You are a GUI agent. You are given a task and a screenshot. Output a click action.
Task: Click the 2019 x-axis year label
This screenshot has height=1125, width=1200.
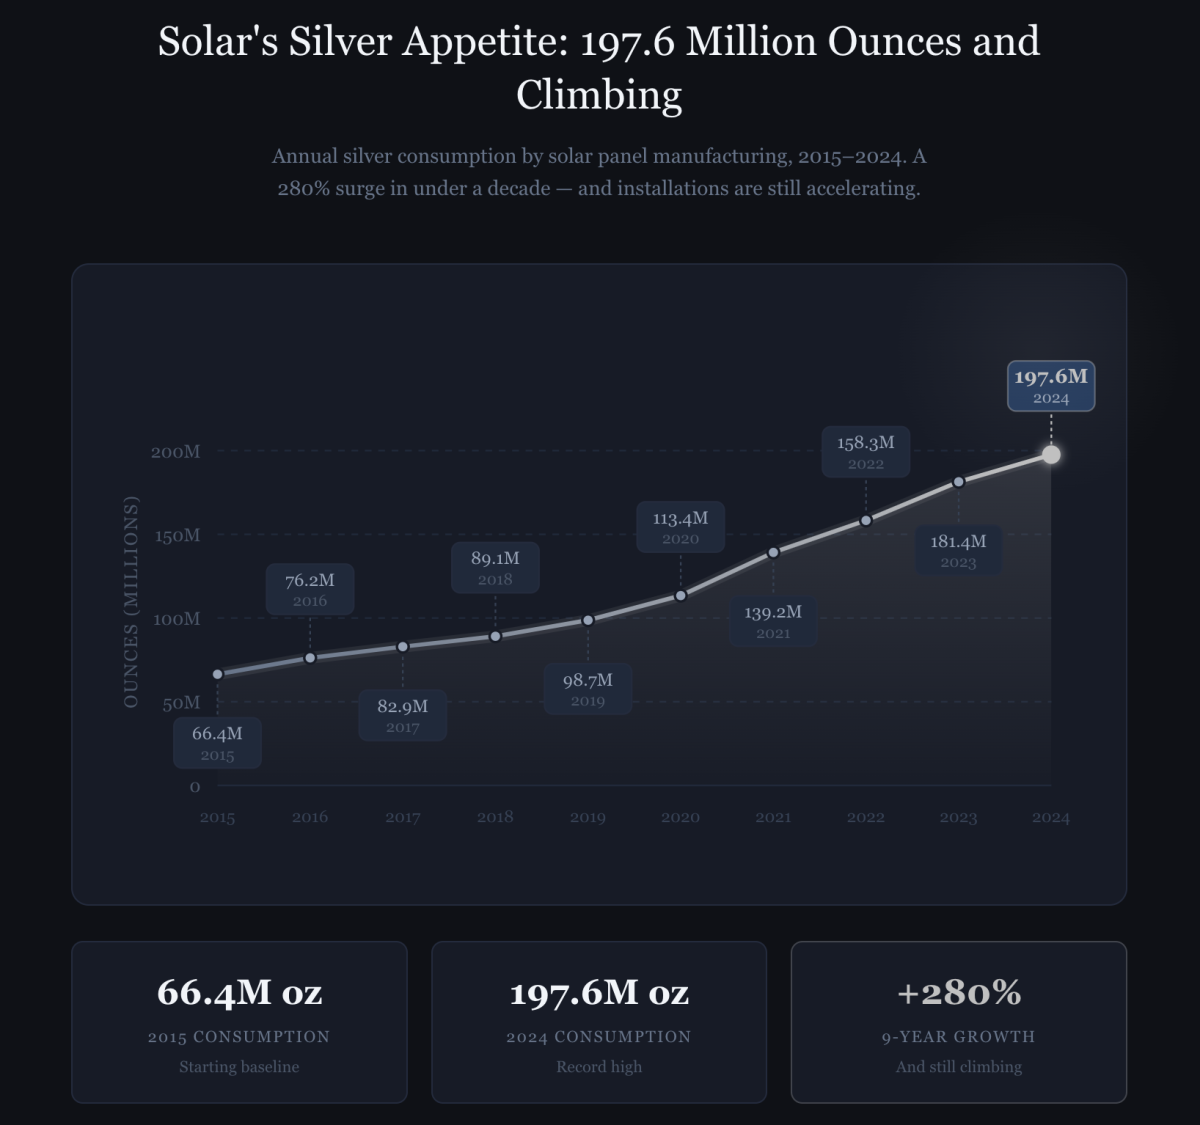click(x=588, y=817)
